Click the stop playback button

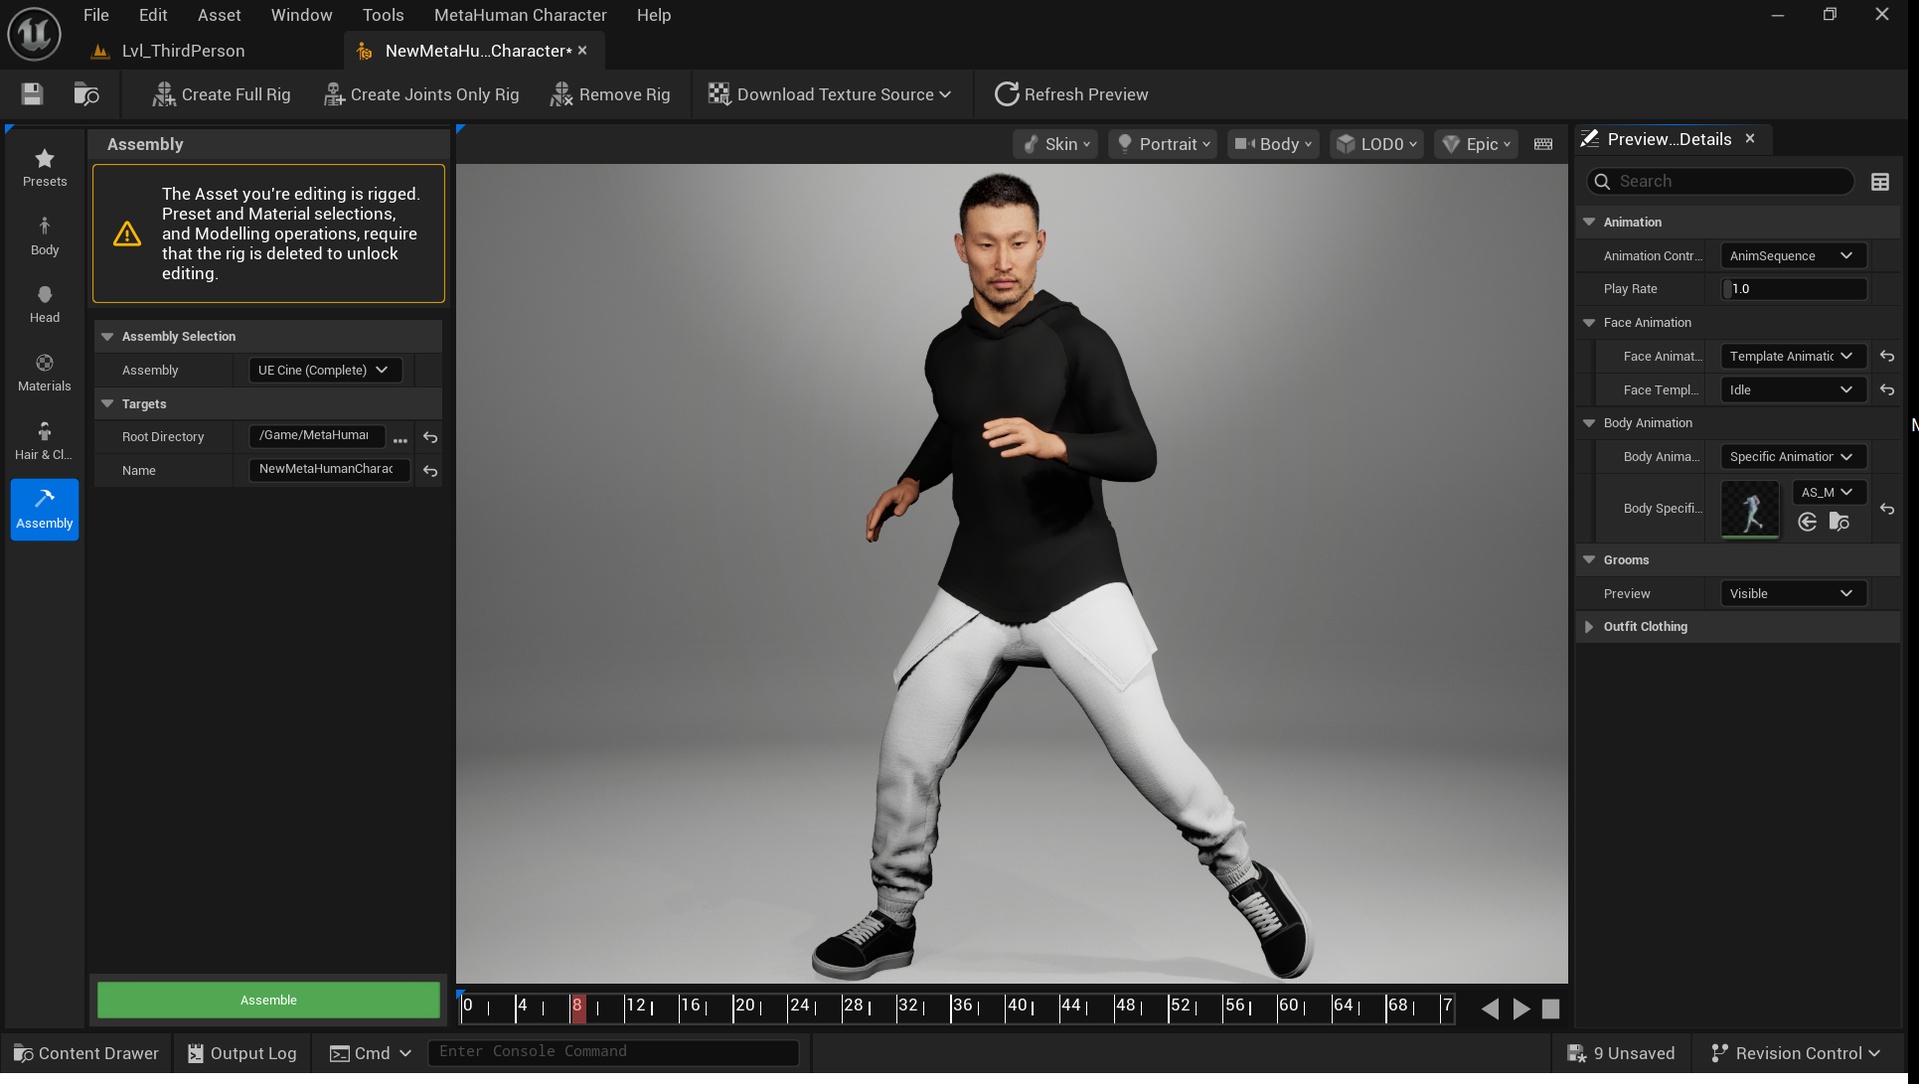(1551, 1010)
